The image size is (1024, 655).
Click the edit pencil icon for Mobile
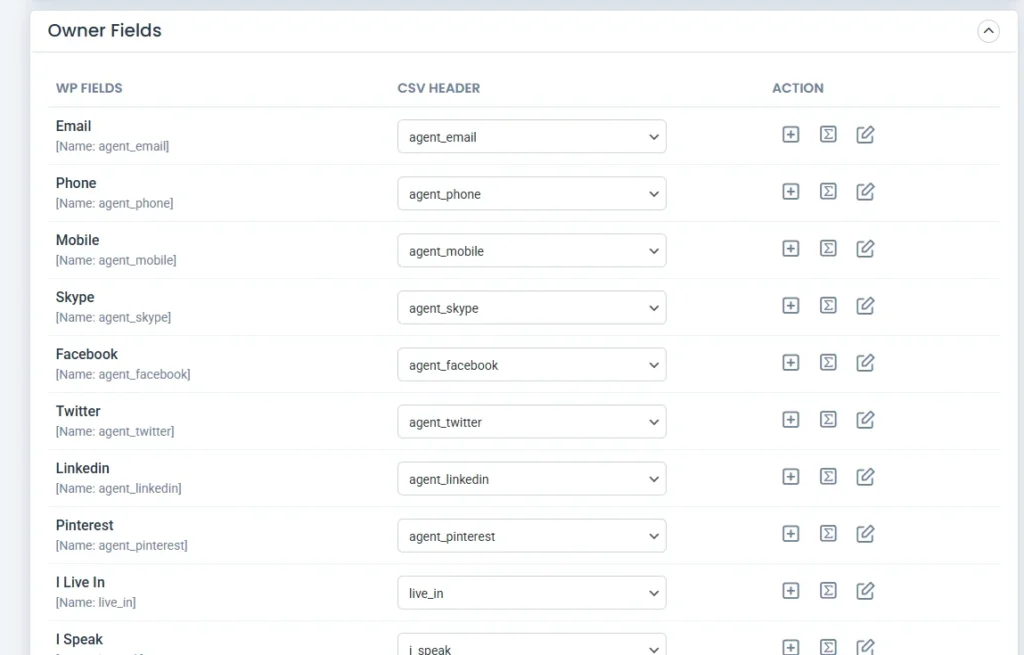tap(866, 249)
